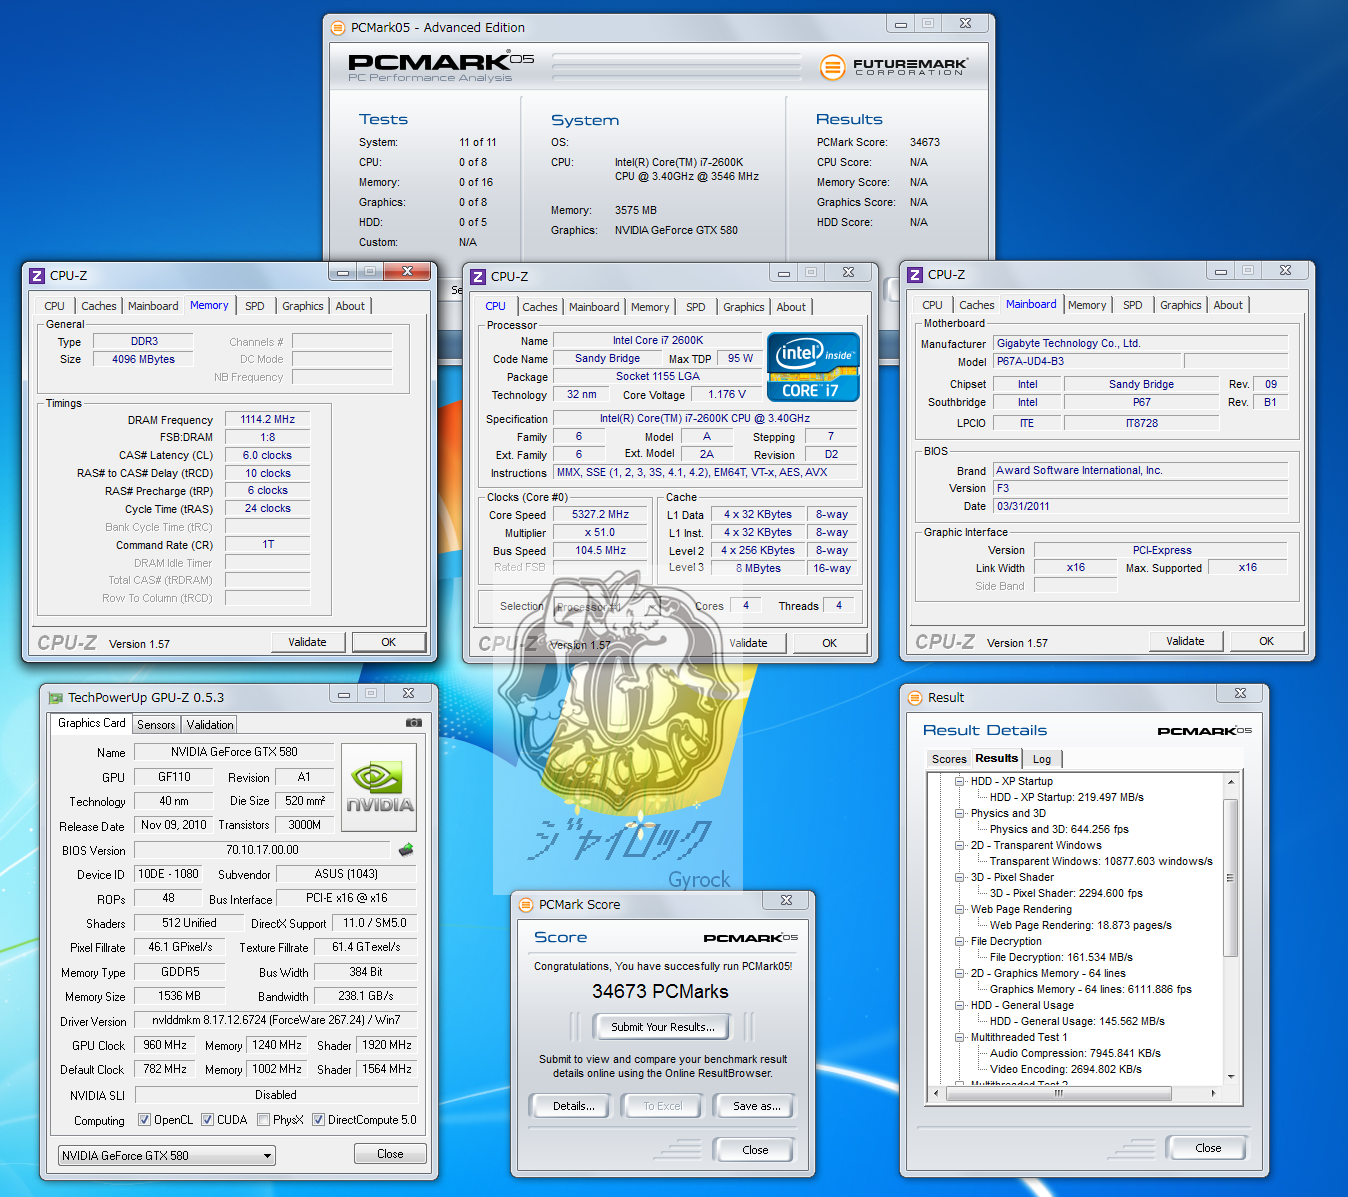Toggle the DirectCompute 5.0 checkbox
The image size is (1348, 1197).
318,1120
